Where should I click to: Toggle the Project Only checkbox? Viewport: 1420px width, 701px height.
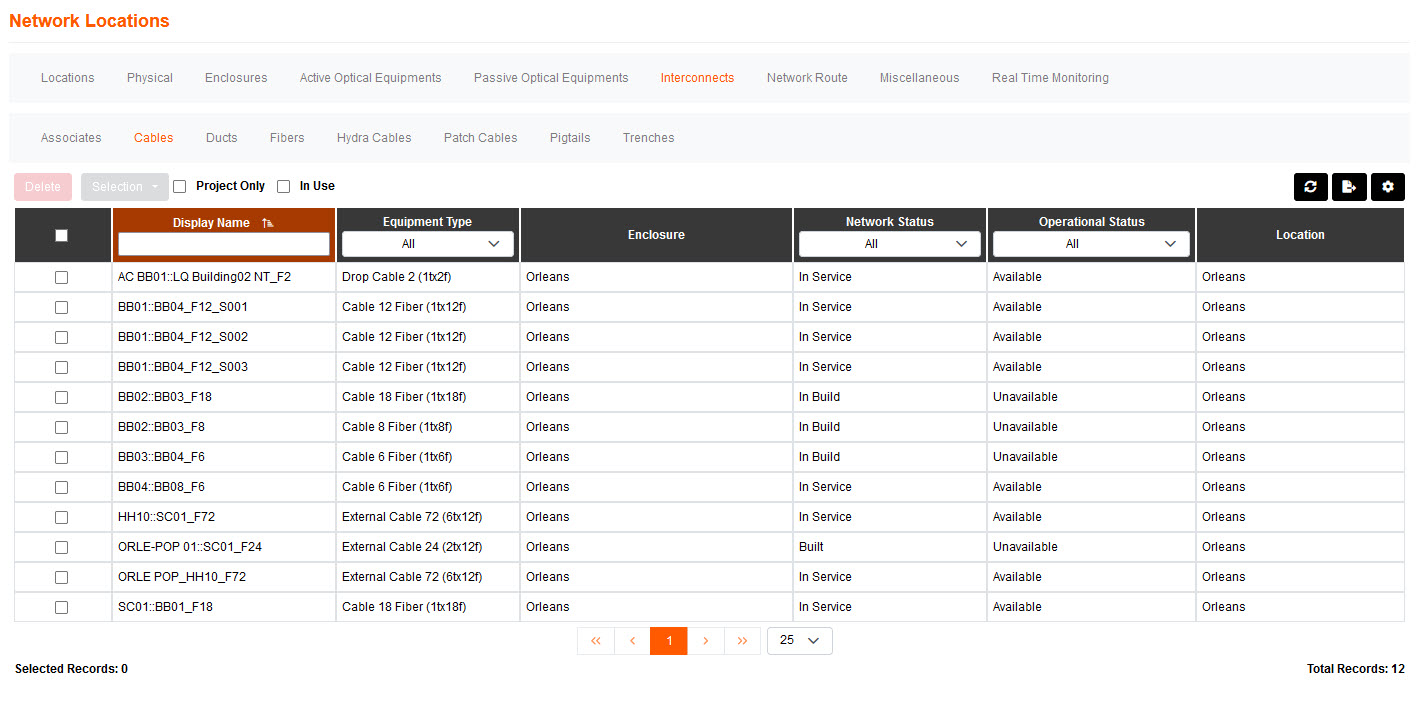tap(180, 186)
